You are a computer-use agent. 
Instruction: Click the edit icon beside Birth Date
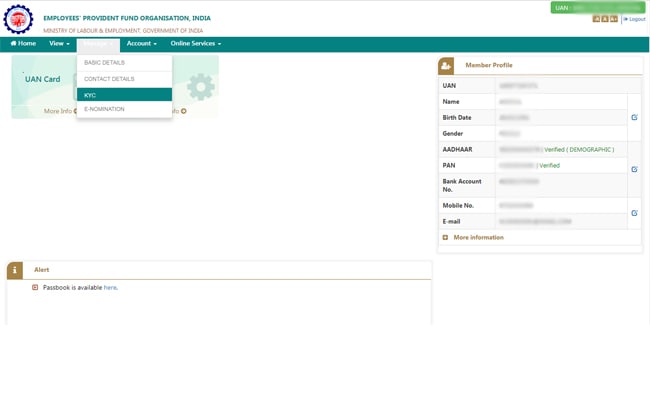point(634,117)
